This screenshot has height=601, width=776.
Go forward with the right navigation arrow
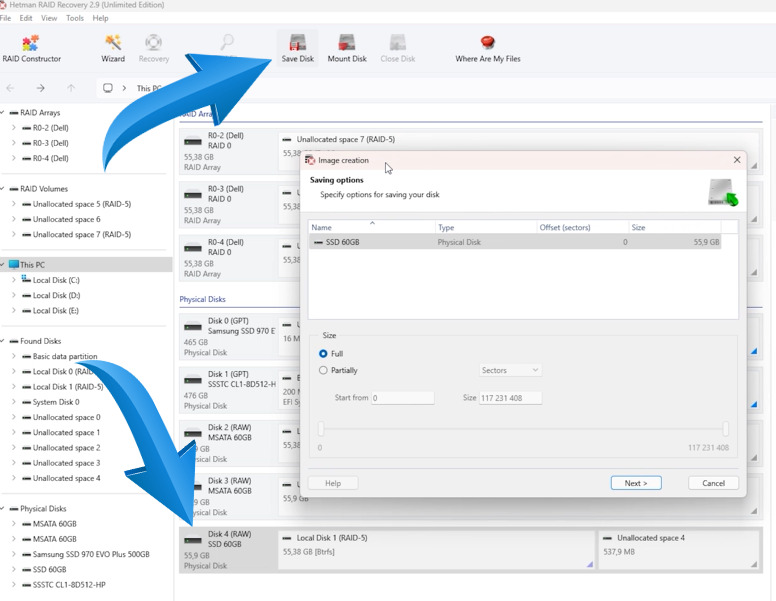41,88
